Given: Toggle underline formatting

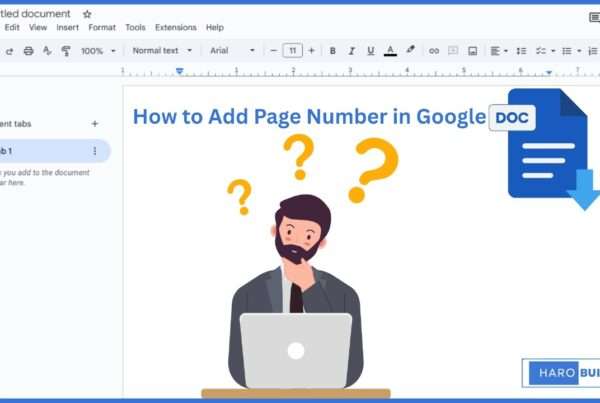Looking at the screenshot, I should (370, 51).
